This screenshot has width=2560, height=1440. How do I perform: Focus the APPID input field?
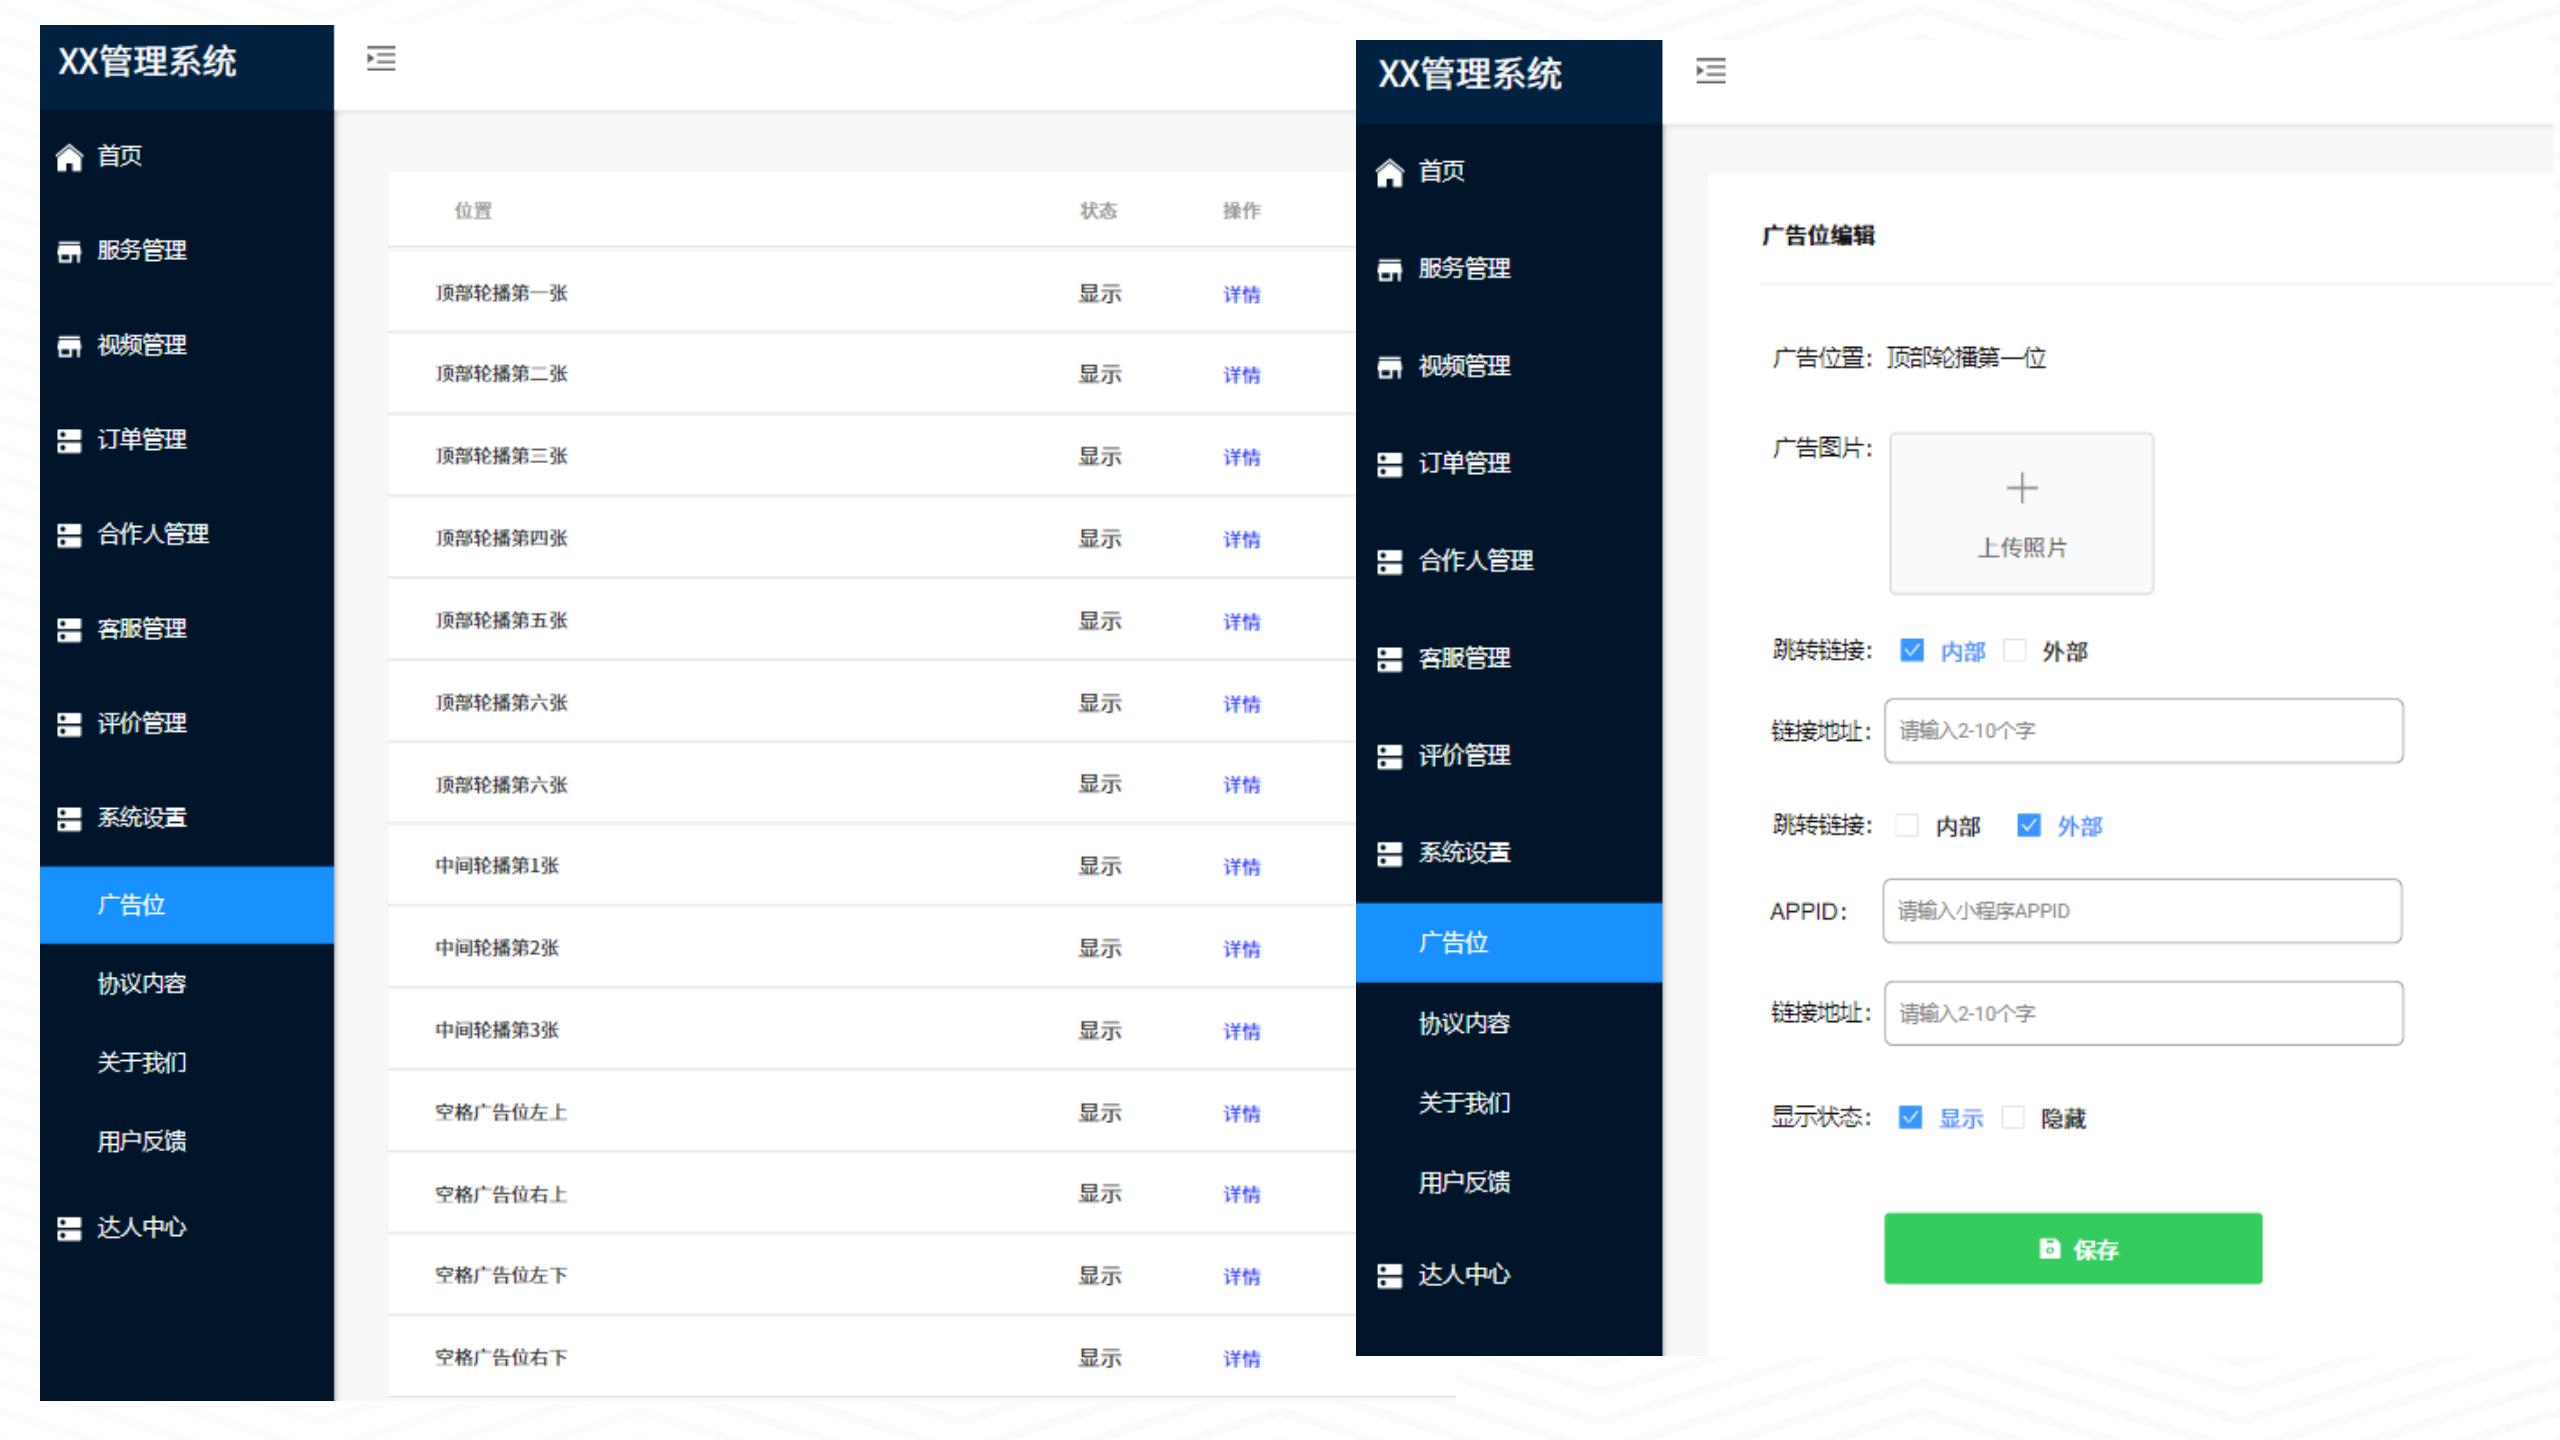(x=2143, y=911)
